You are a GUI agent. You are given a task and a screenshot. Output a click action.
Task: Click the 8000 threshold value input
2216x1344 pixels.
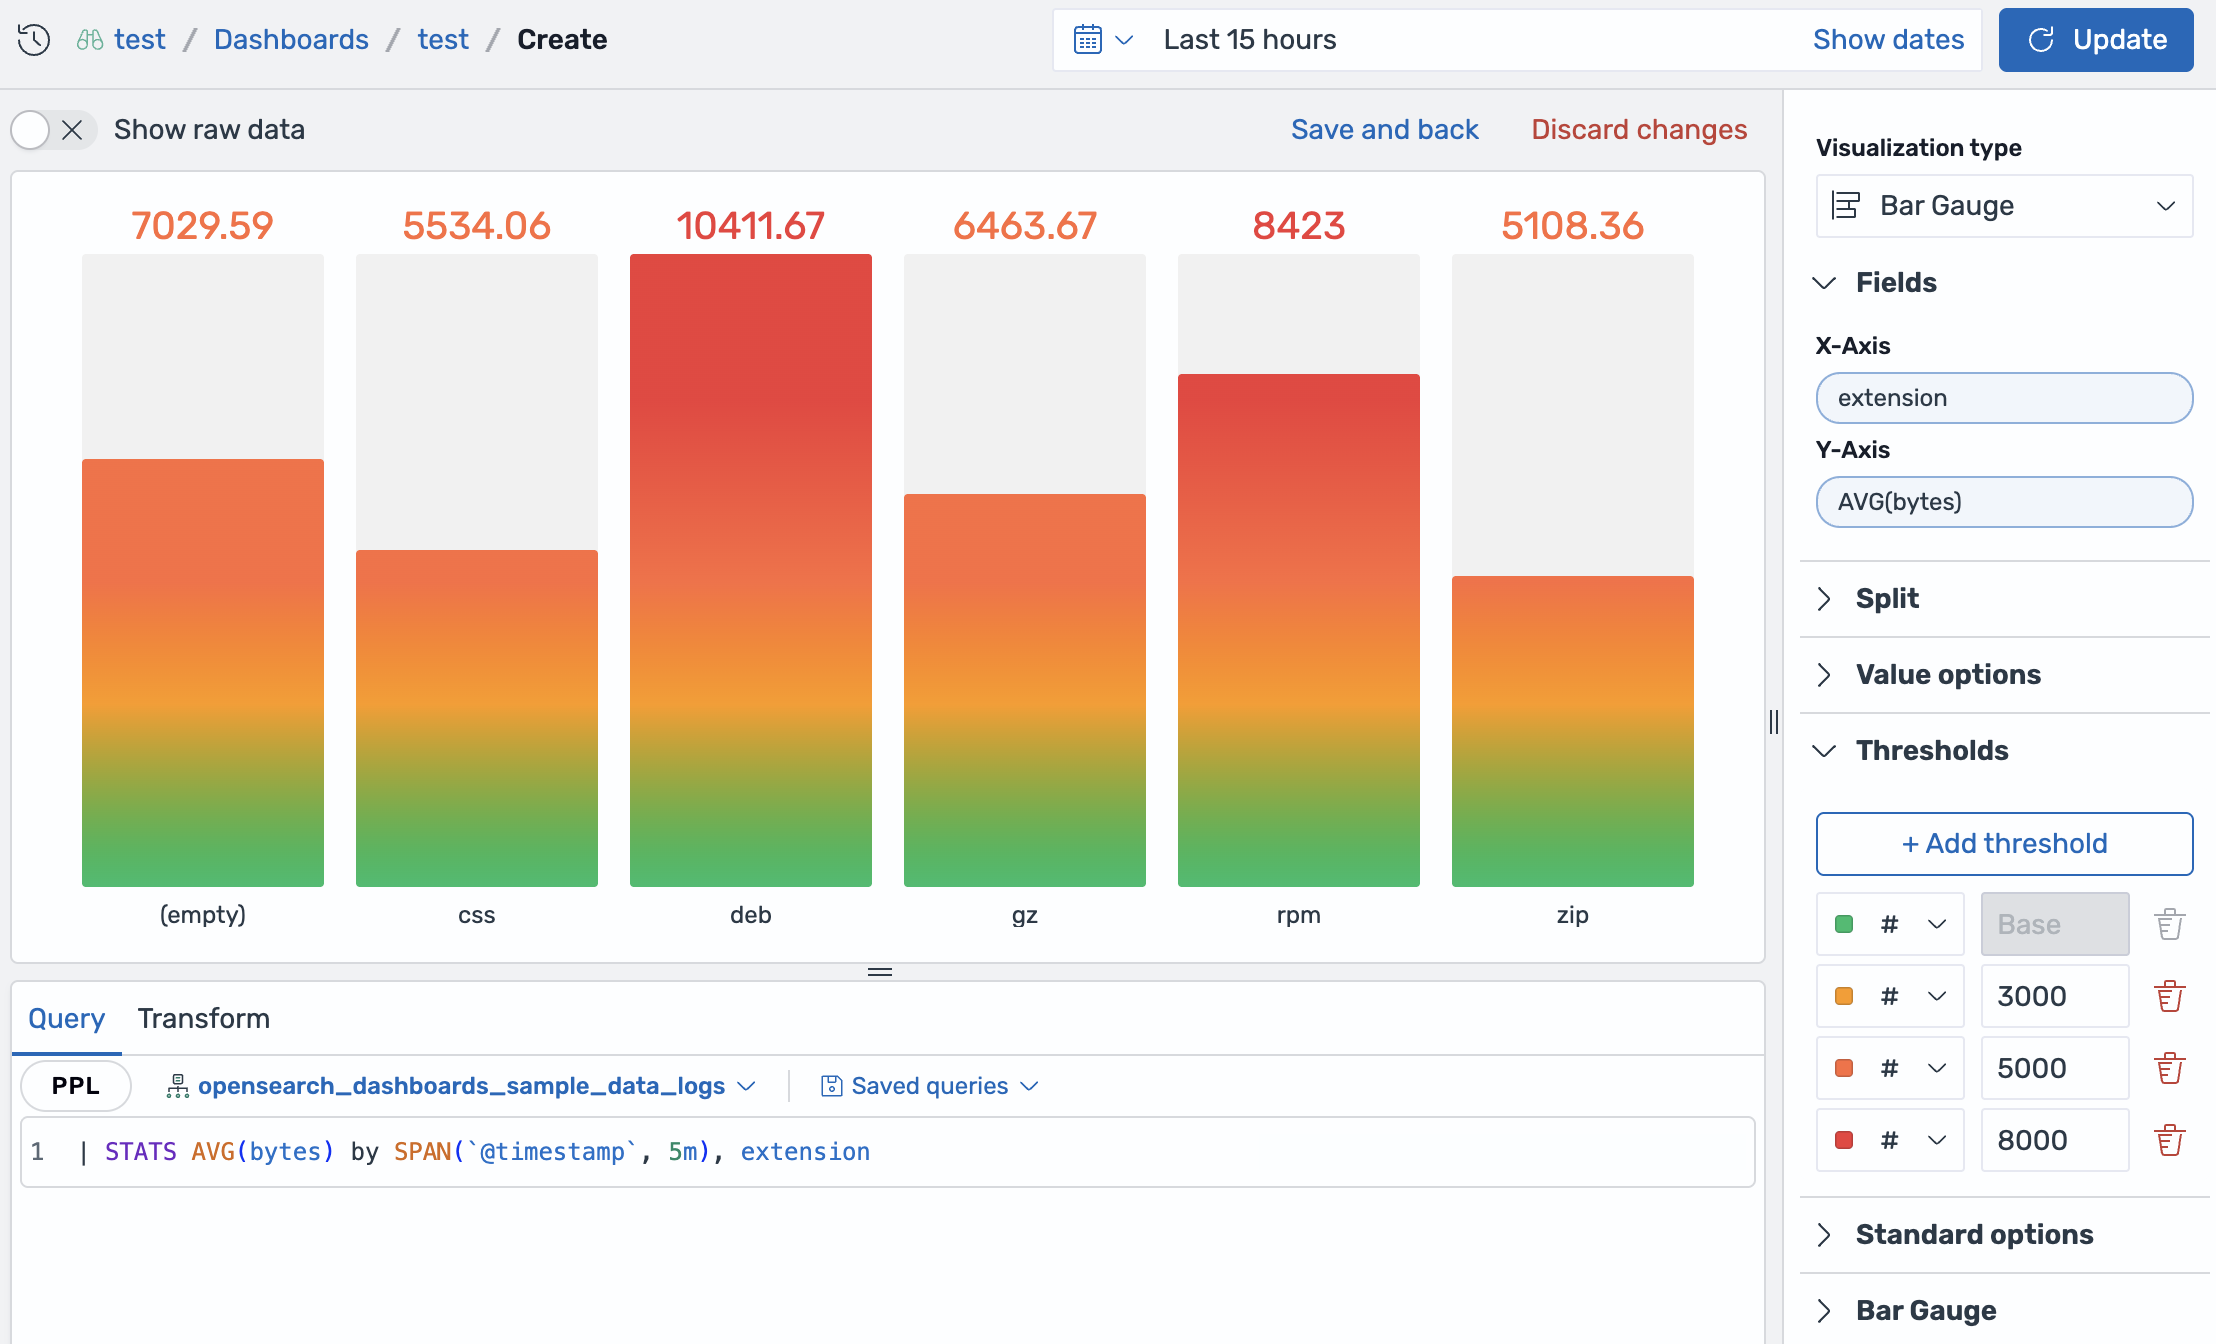pos(2054,1140)
